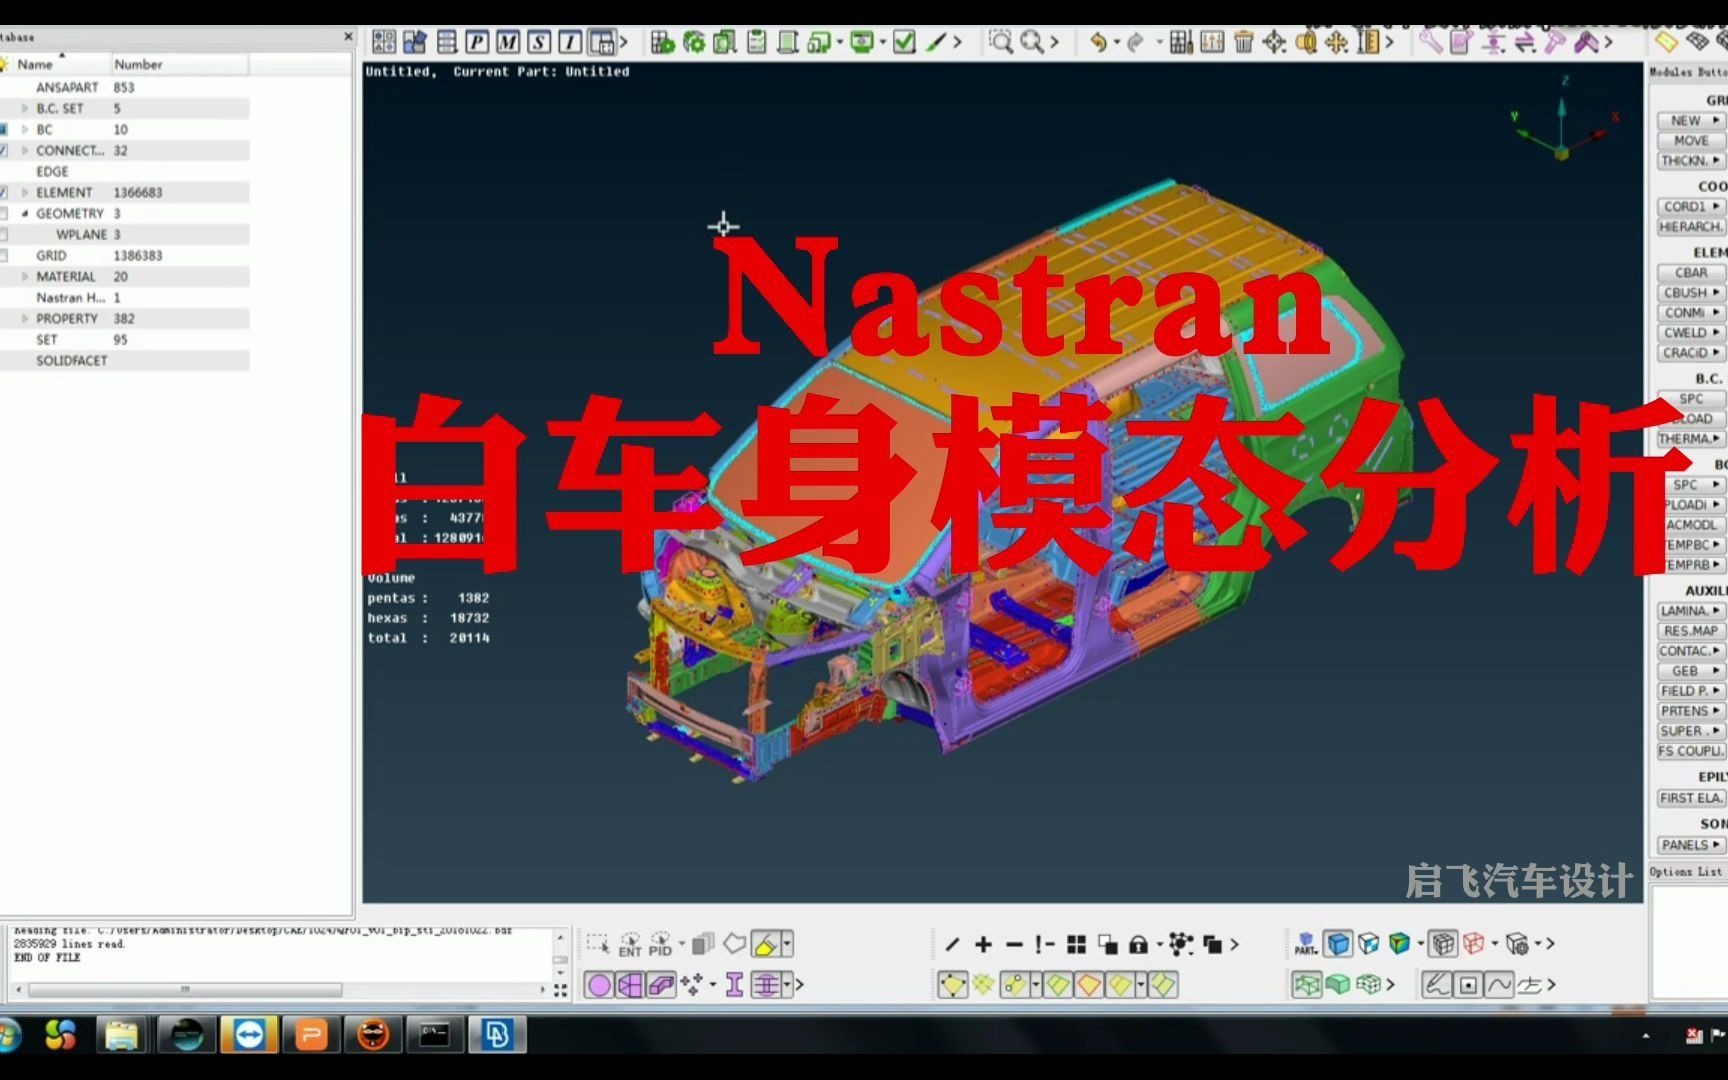Click the Number column header
1728x1080 pixels.
tap(137, 64)
